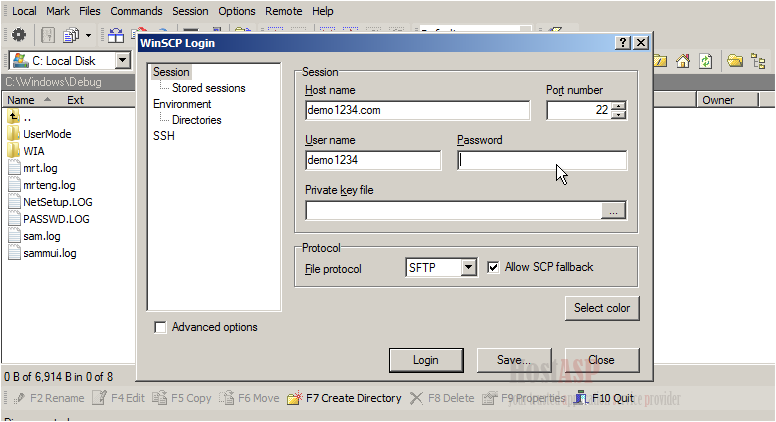Open preferences with the gear toolbar icon

click(19, 35)
